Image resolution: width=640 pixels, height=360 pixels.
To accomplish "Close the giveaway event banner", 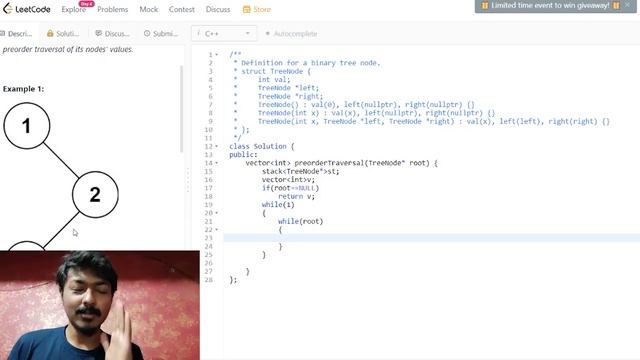I will point(627,5).
